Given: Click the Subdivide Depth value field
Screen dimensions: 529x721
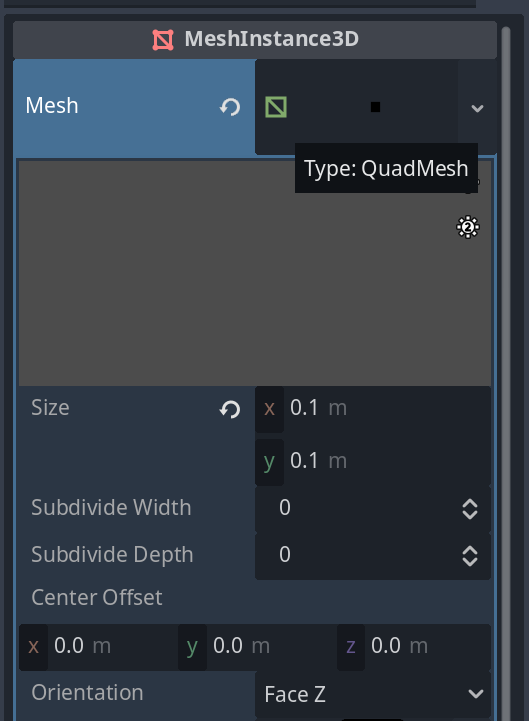Looking at the screenshot, I should pos(373,555).
